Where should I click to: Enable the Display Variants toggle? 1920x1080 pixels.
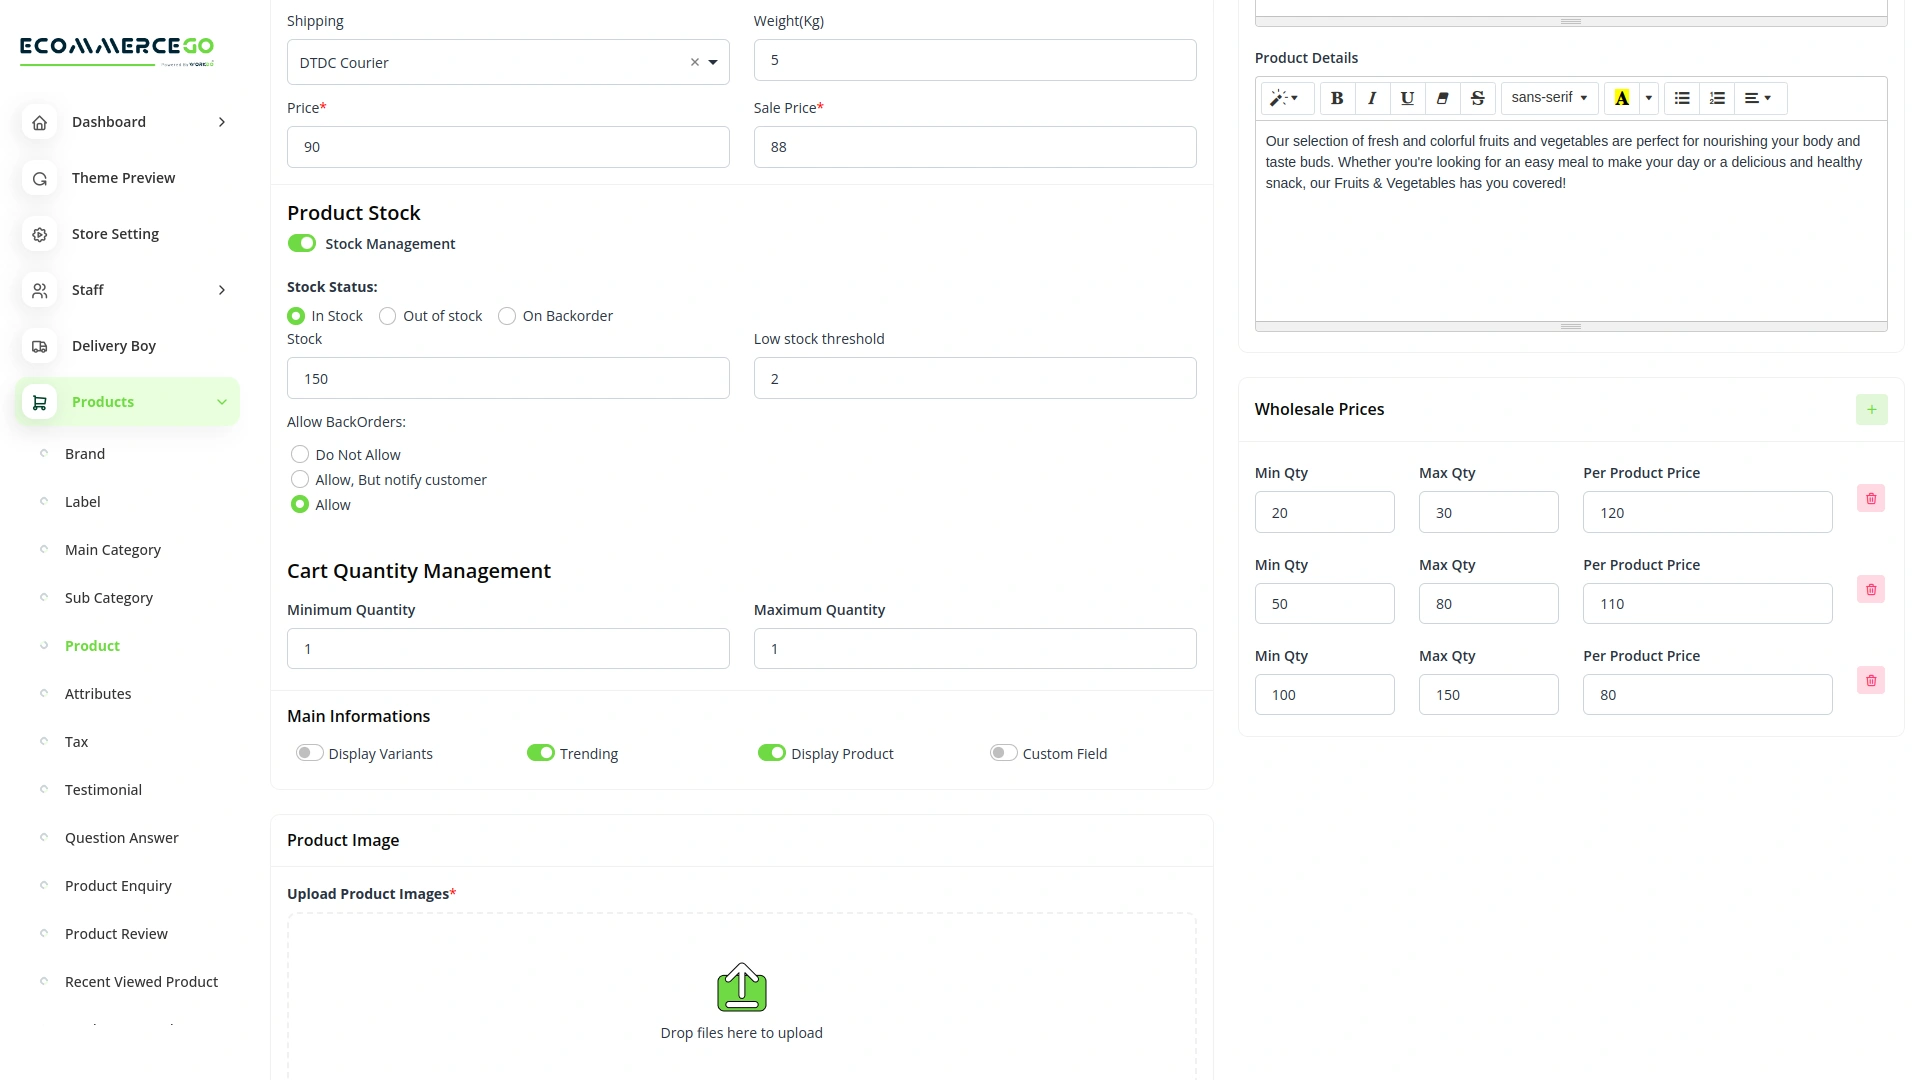309,753
